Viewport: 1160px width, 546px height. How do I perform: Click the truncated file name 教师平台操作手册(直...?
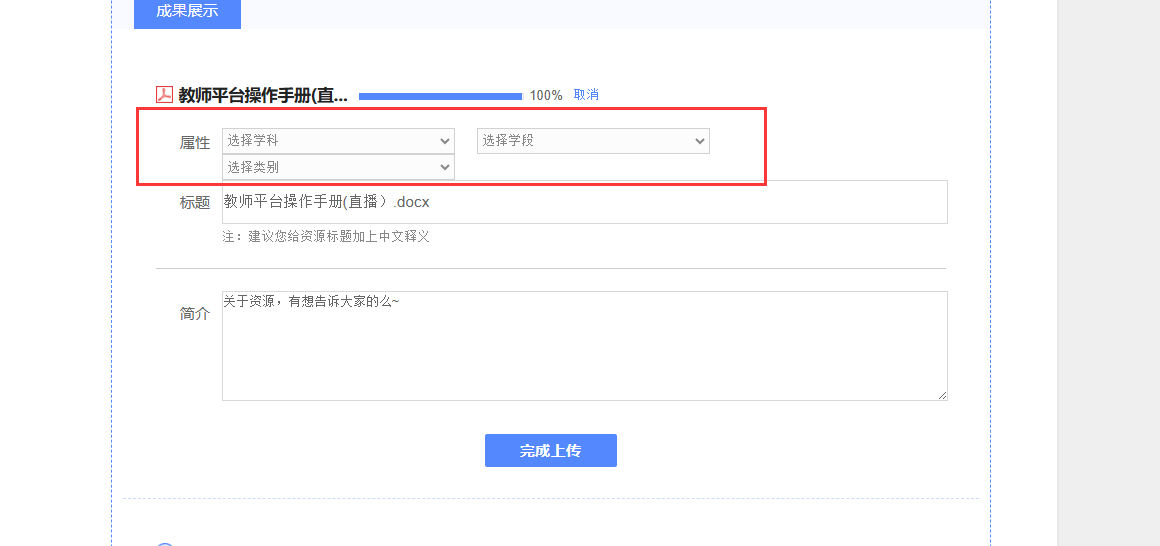pos(263,95)
